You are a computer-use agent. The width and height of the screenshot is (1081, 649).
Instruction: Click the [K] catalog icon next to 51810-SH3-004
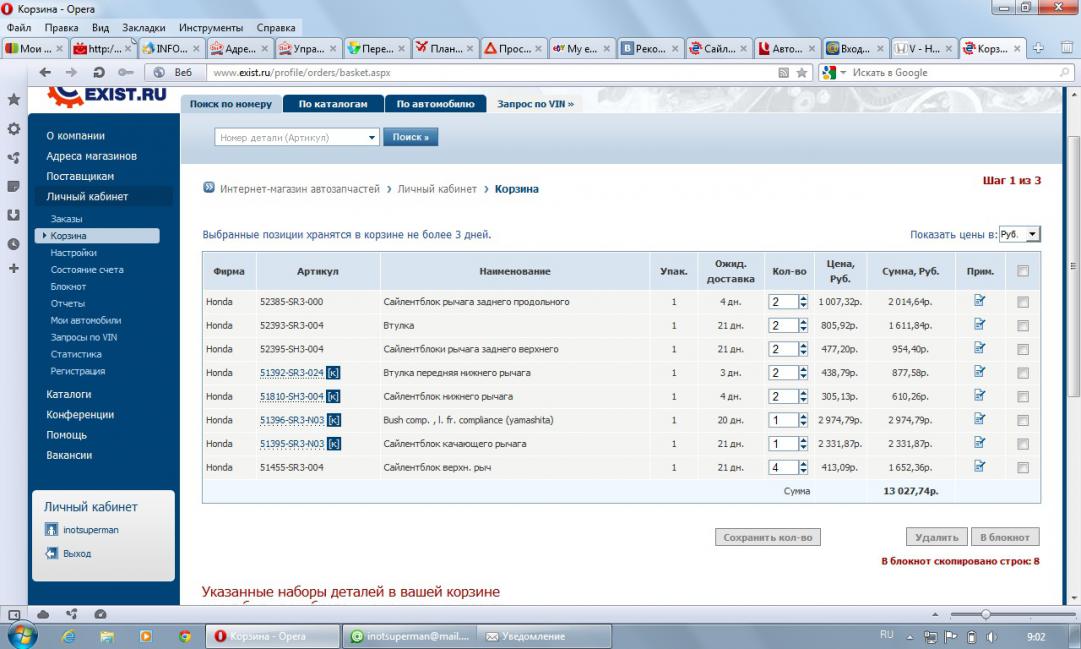coord(333,397)
